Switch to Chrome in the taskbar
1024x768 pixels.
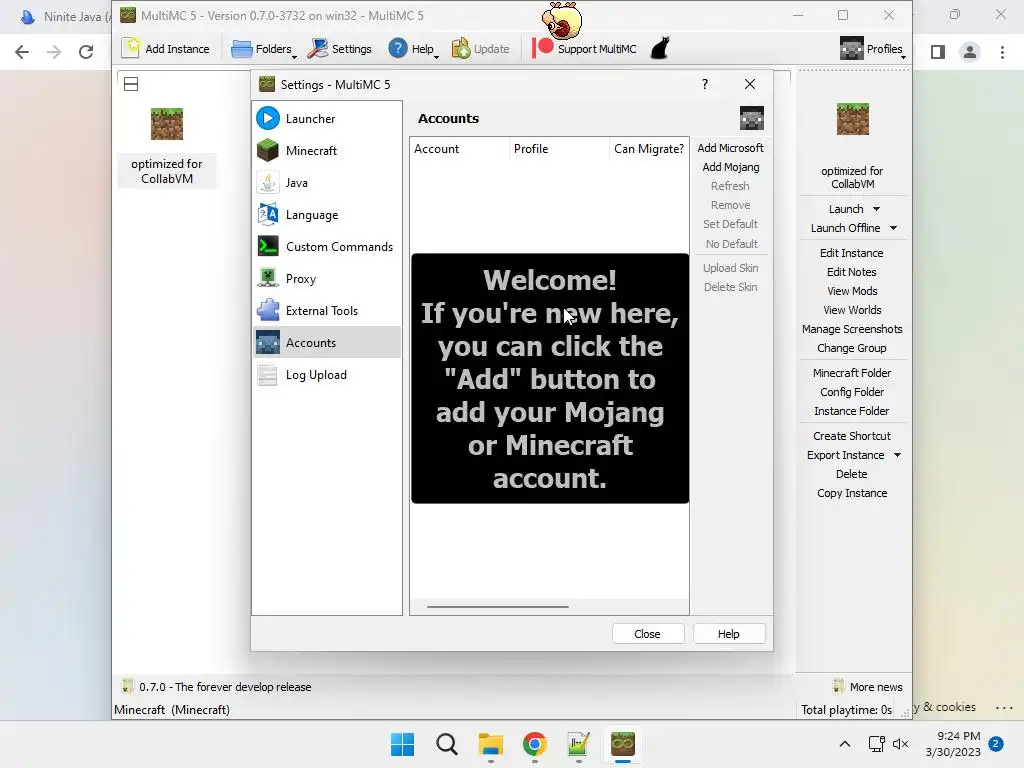pos(535,744)
